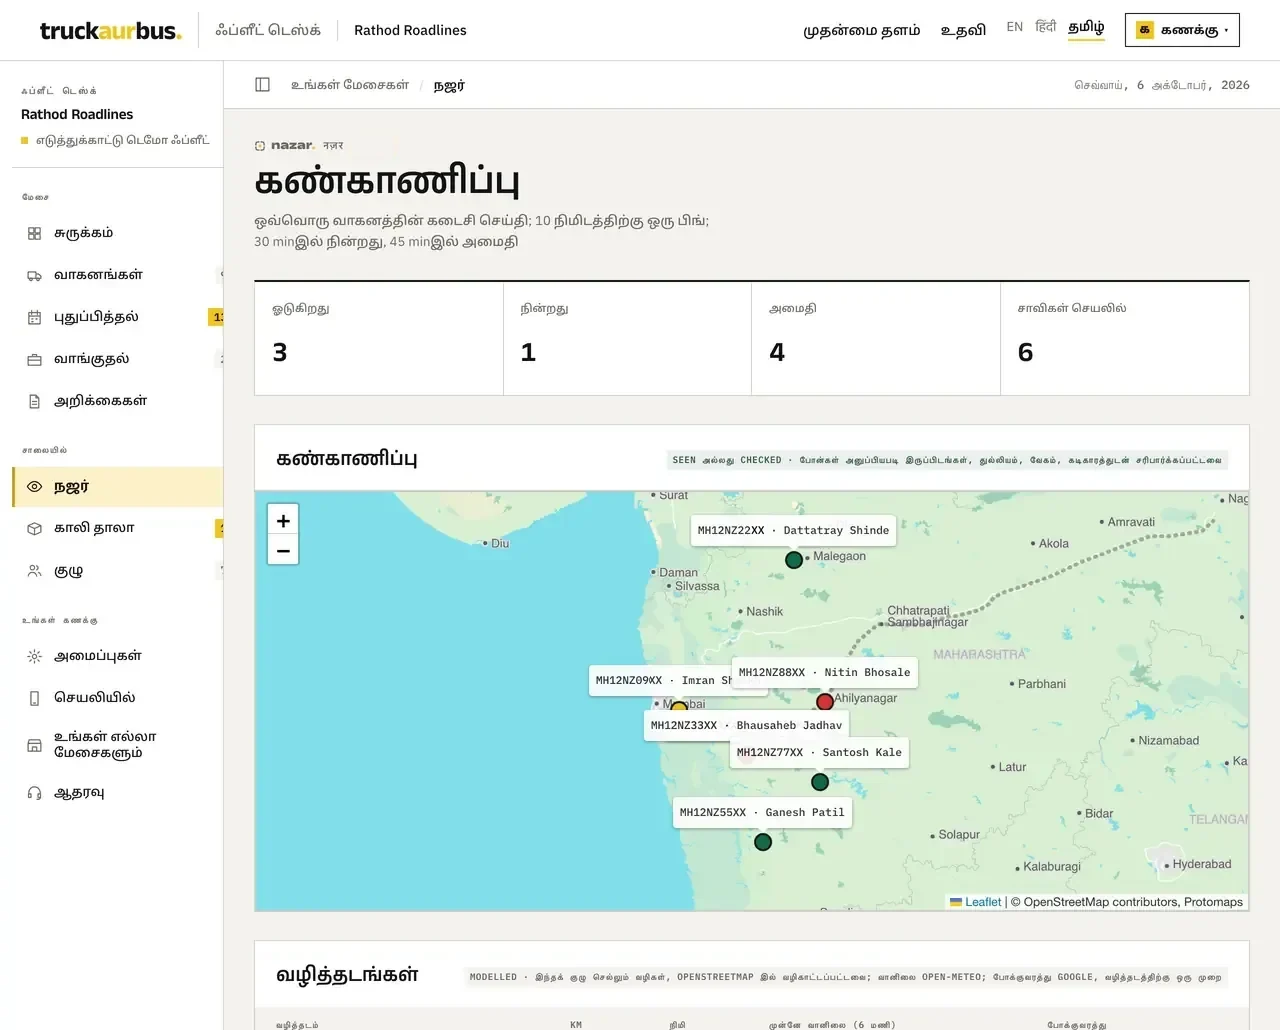
Task: Click the நின்றது count card
Action: (x=627, y=339)
